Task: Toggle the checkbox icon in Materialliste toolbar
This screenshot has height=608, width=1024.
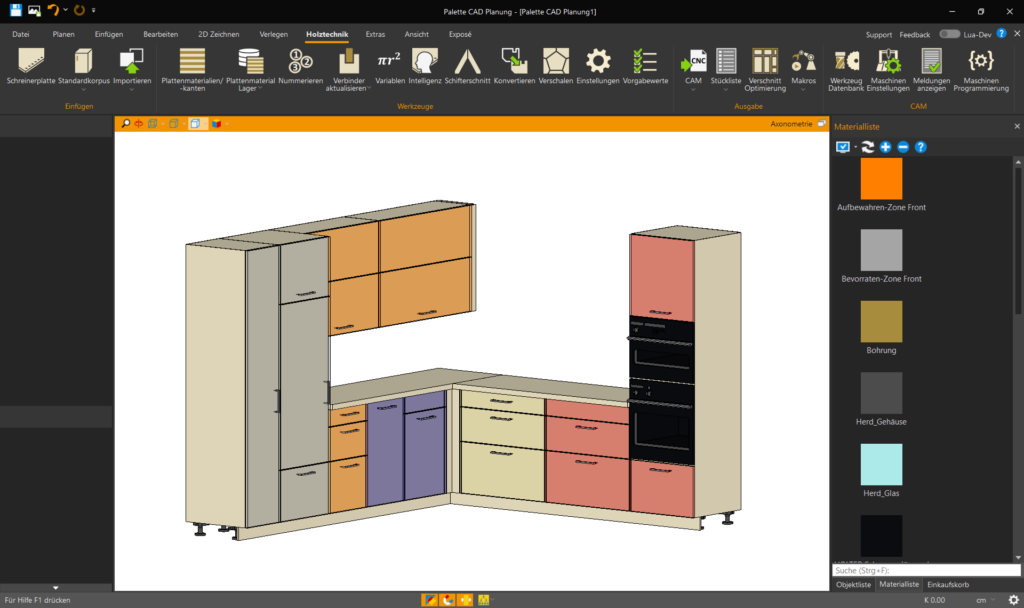Action: coord(842,147)
